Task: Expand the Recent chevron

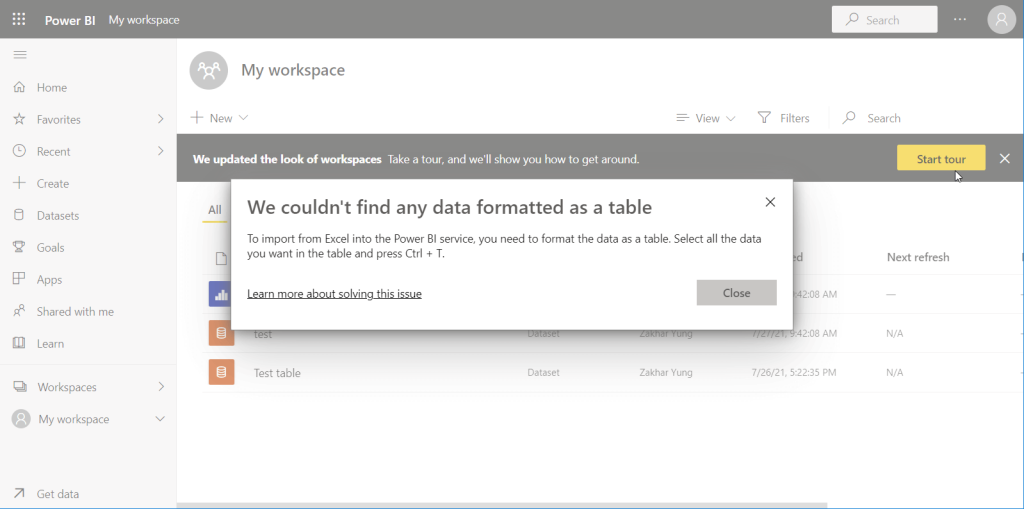Action: [161, 151]
